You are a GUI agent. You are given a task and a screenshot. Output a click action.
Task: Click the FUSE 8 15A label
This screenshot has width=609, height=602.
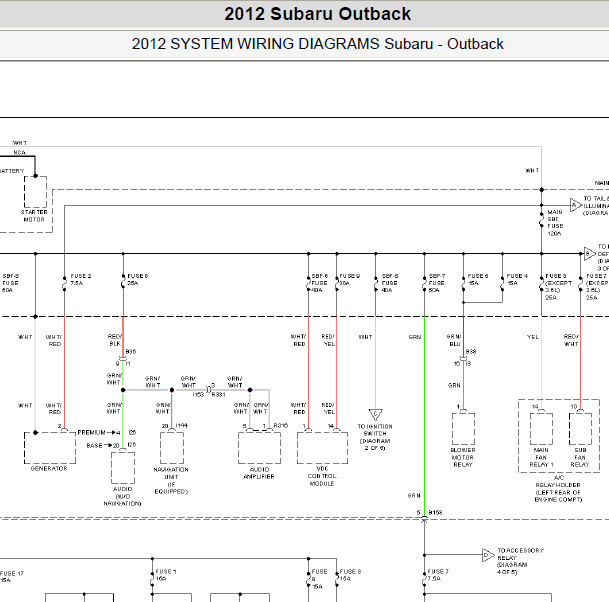(x=350, y=575)
